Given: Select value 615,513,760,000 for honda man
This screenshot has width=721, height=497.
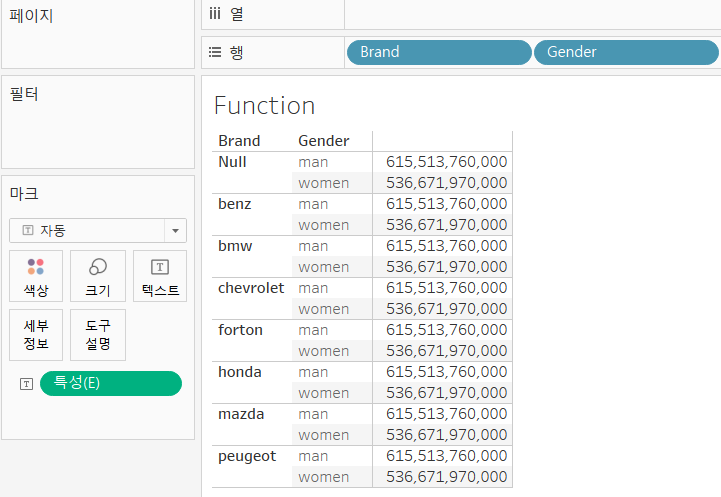Looking at the screenshot, I should click(446, 372).
